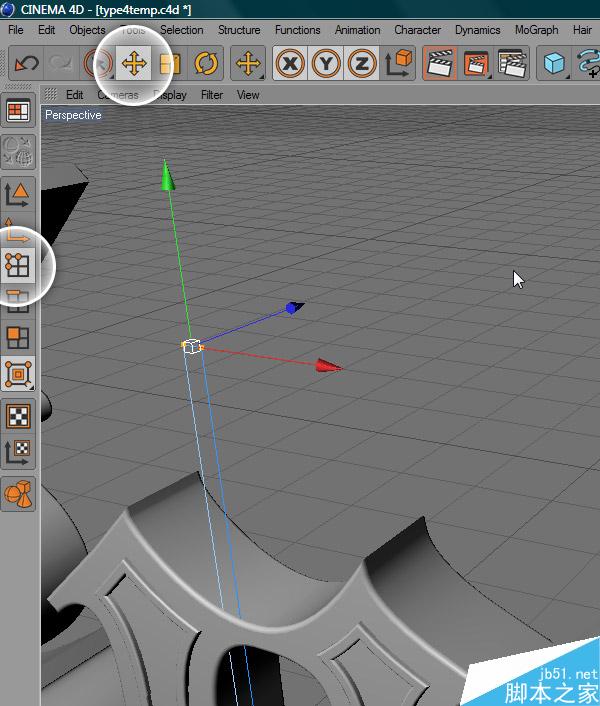This screenshot has width=600, height=706.
Task: Open the File menu
Action: coord(16,30)
